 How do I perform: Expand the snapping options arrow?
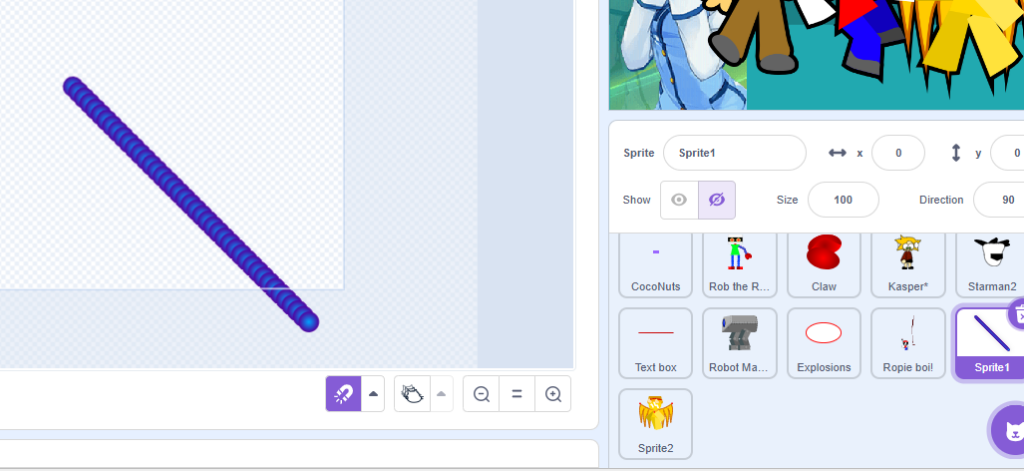(x=374, y=394)
